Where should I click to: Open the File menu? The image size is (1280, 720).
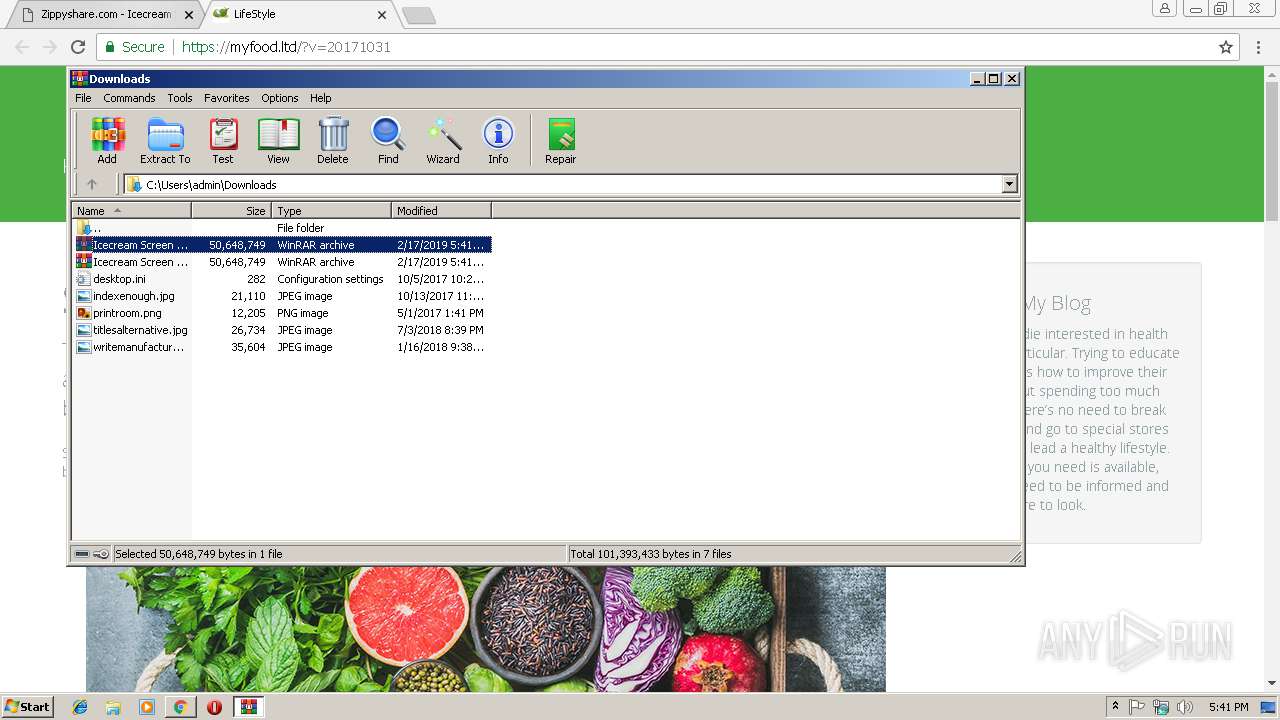83,98
